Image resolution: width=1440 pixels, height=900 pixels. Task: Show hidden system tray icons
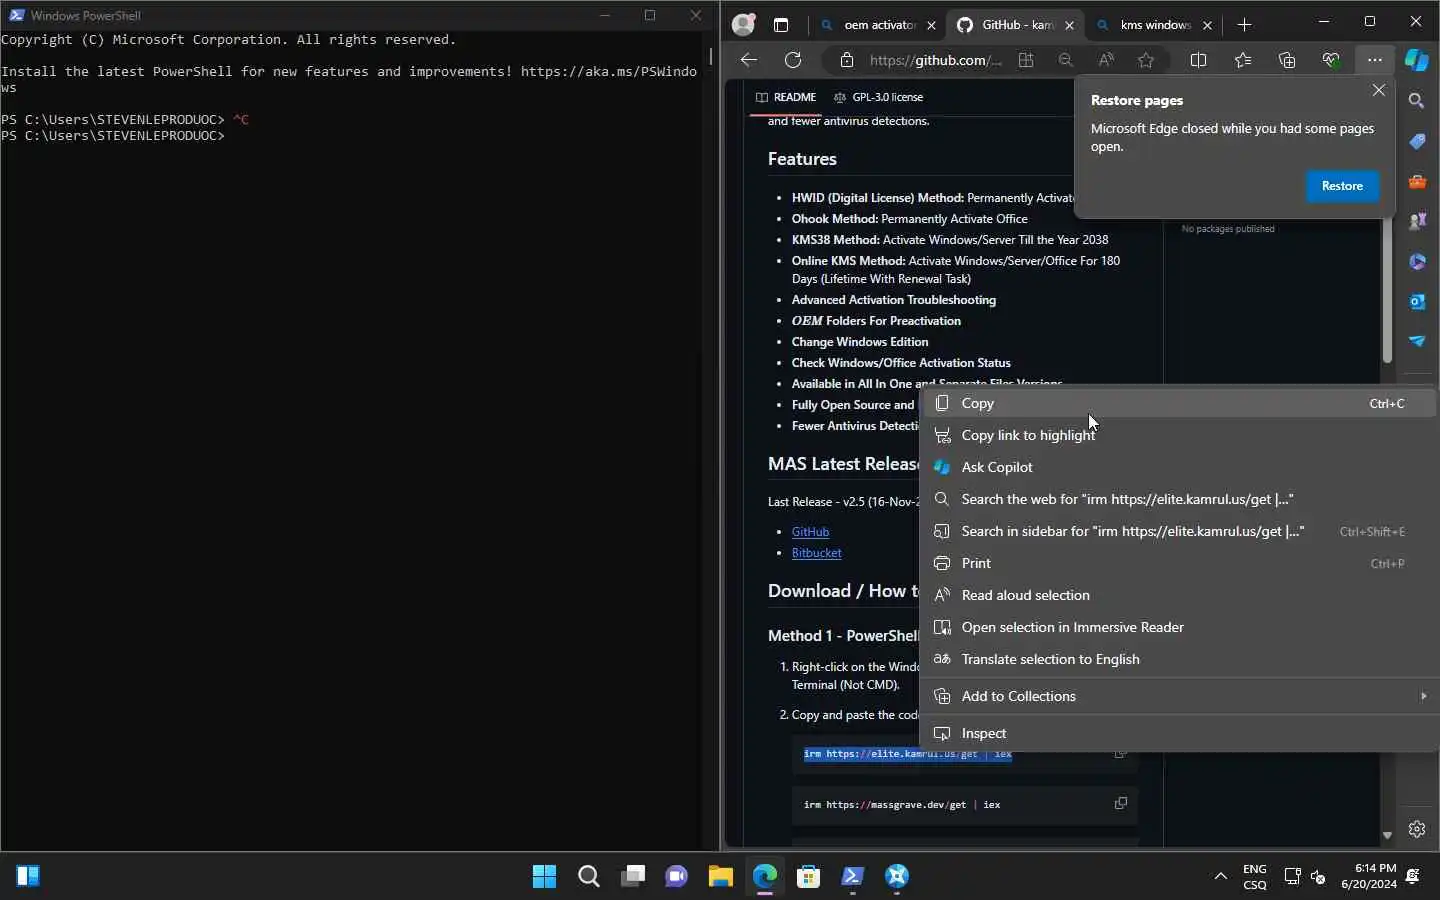(1220, 876)
